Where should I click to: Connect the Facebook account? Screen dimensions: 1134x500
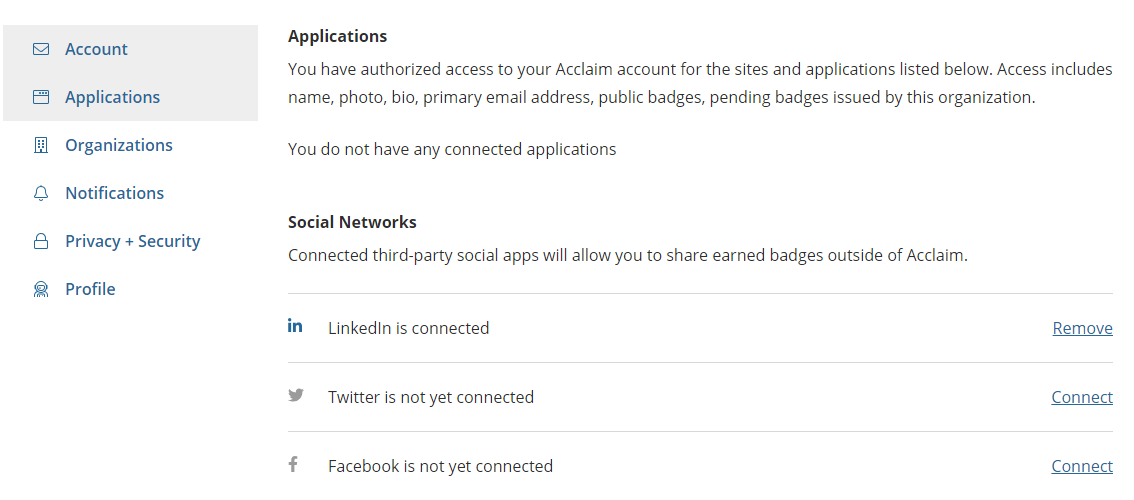[1082, 466]
